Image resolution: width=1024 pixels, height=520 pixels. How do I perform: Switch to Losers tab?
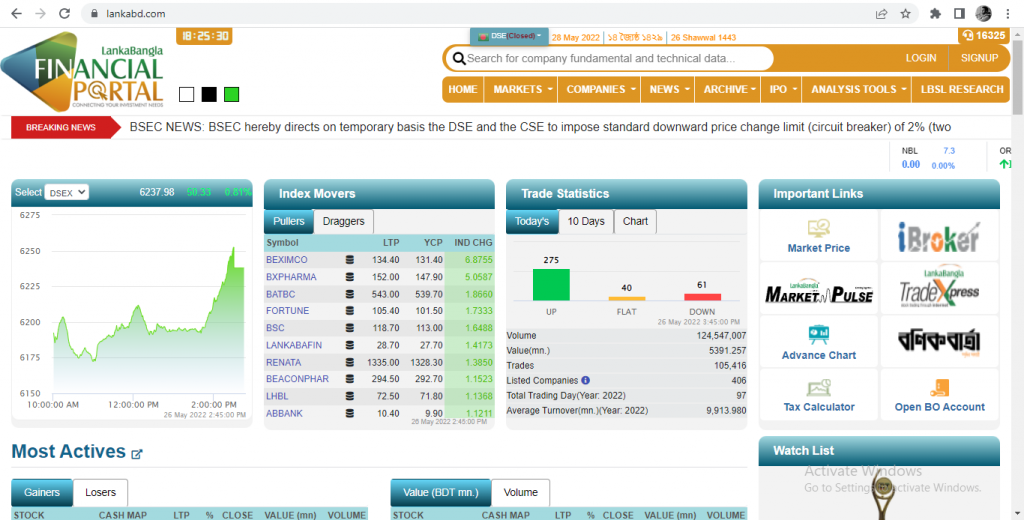point(101,493)
